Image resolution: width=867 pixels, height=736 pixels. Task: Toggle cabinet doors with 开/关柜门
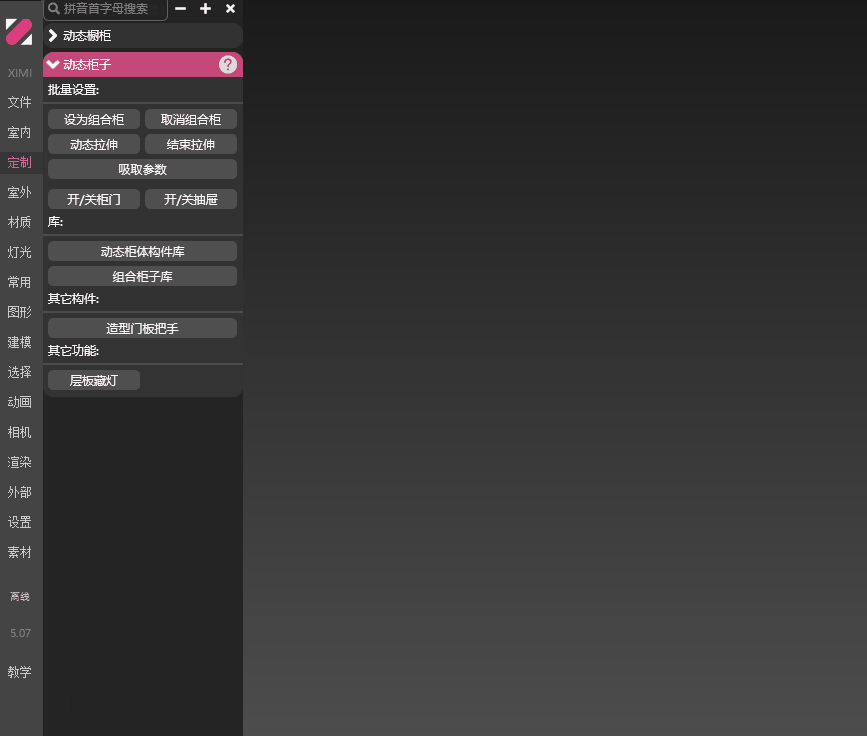[x=94, y=199]
